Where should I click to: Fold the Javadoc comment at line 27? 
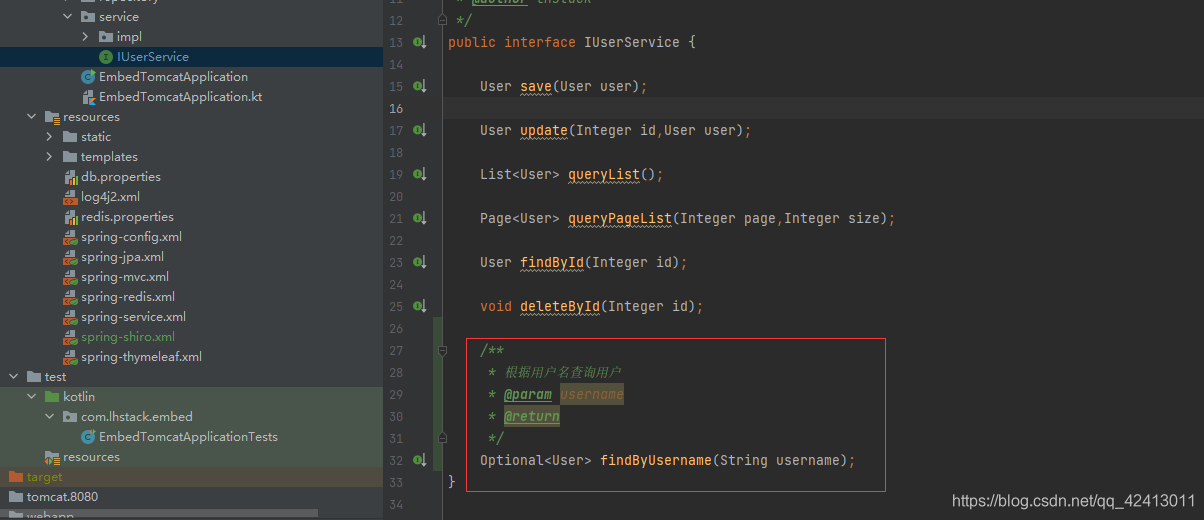[x=441, y=350]
